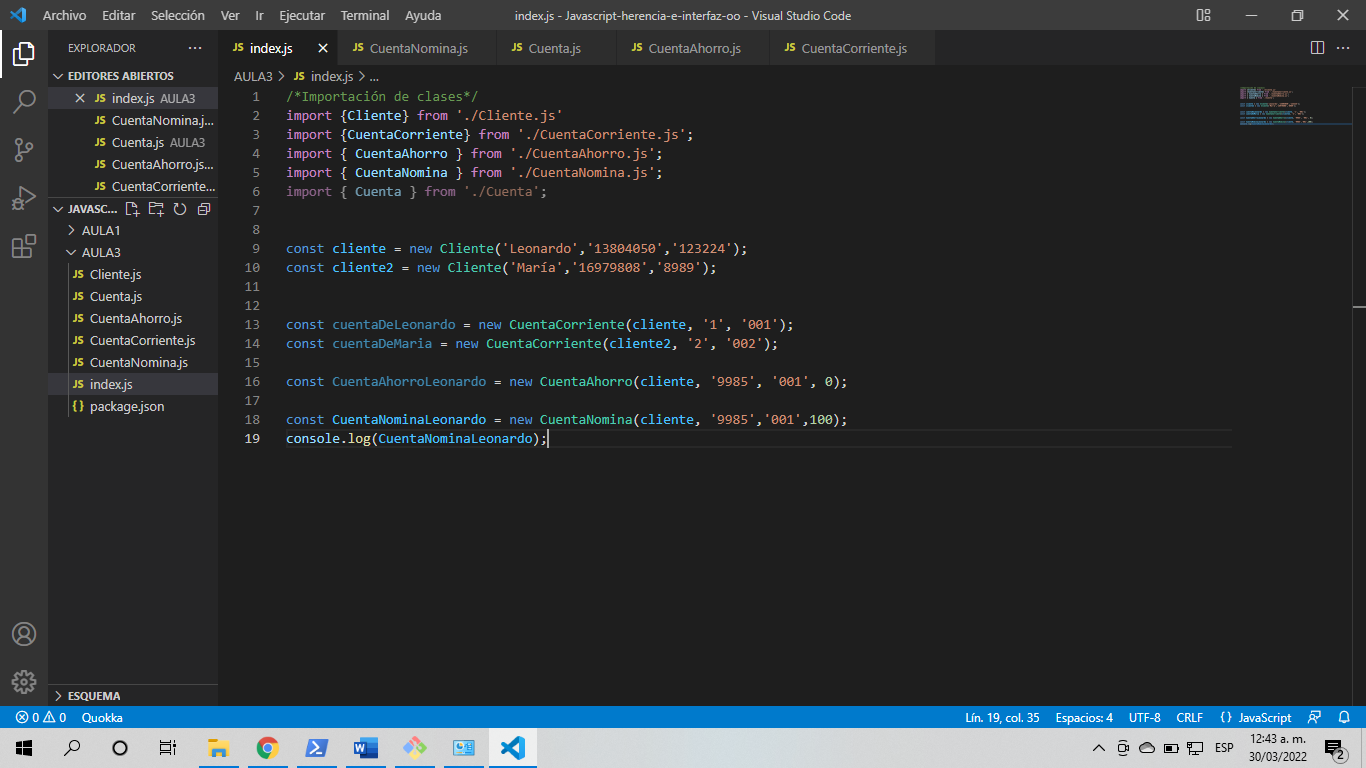Show hidden system tray icons chevron
1366x768 pixels.
click(1098, 747)
